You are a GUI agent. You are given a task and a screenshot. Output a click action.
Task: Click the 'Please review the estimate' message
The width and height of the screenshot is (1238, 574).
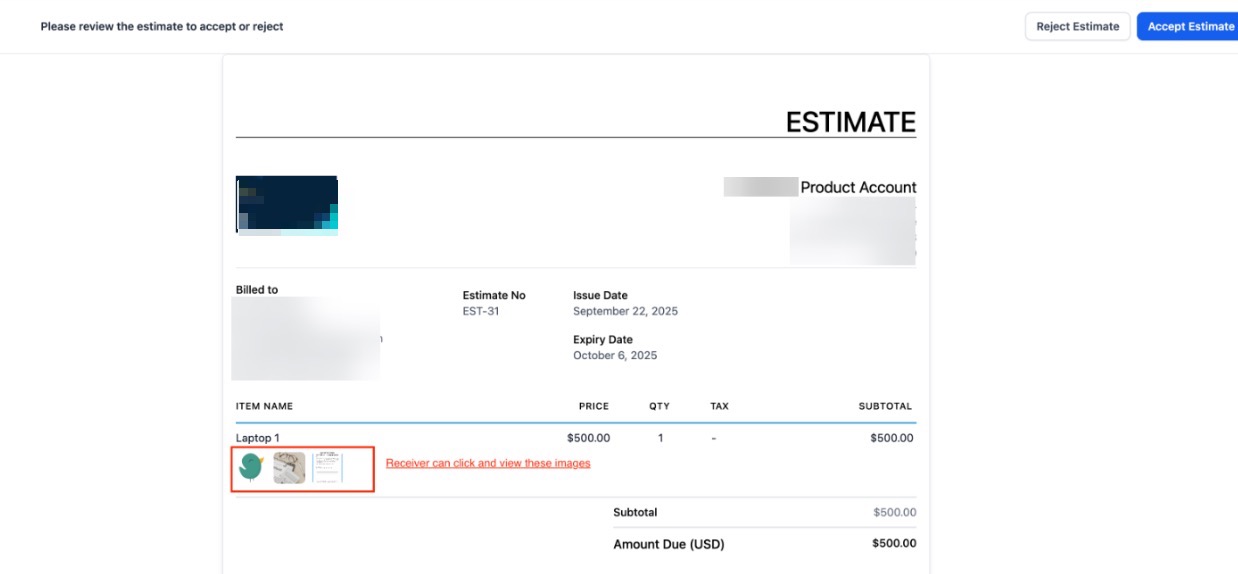point(162,27)
